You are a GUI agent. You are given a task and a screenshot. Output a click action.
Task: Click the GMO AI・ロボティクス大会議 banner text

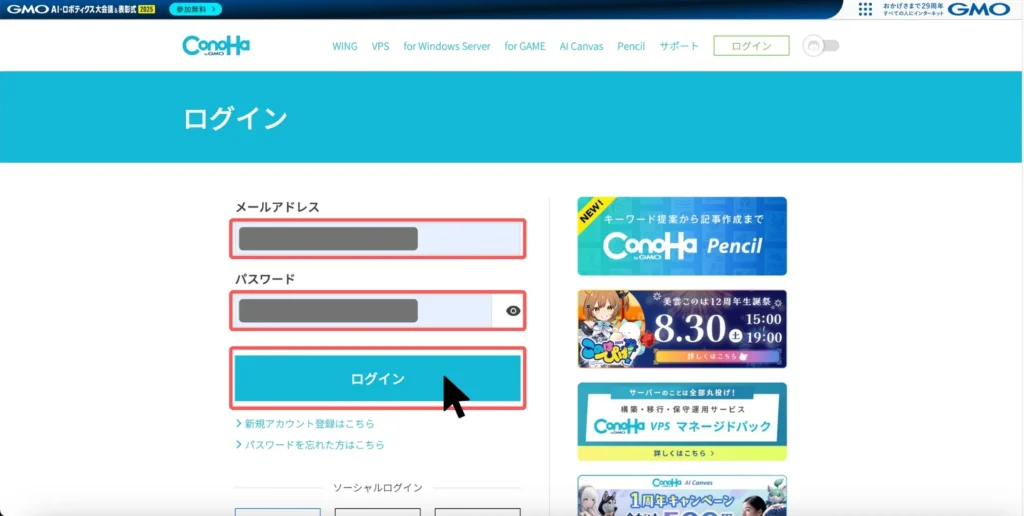pos(81,9)
